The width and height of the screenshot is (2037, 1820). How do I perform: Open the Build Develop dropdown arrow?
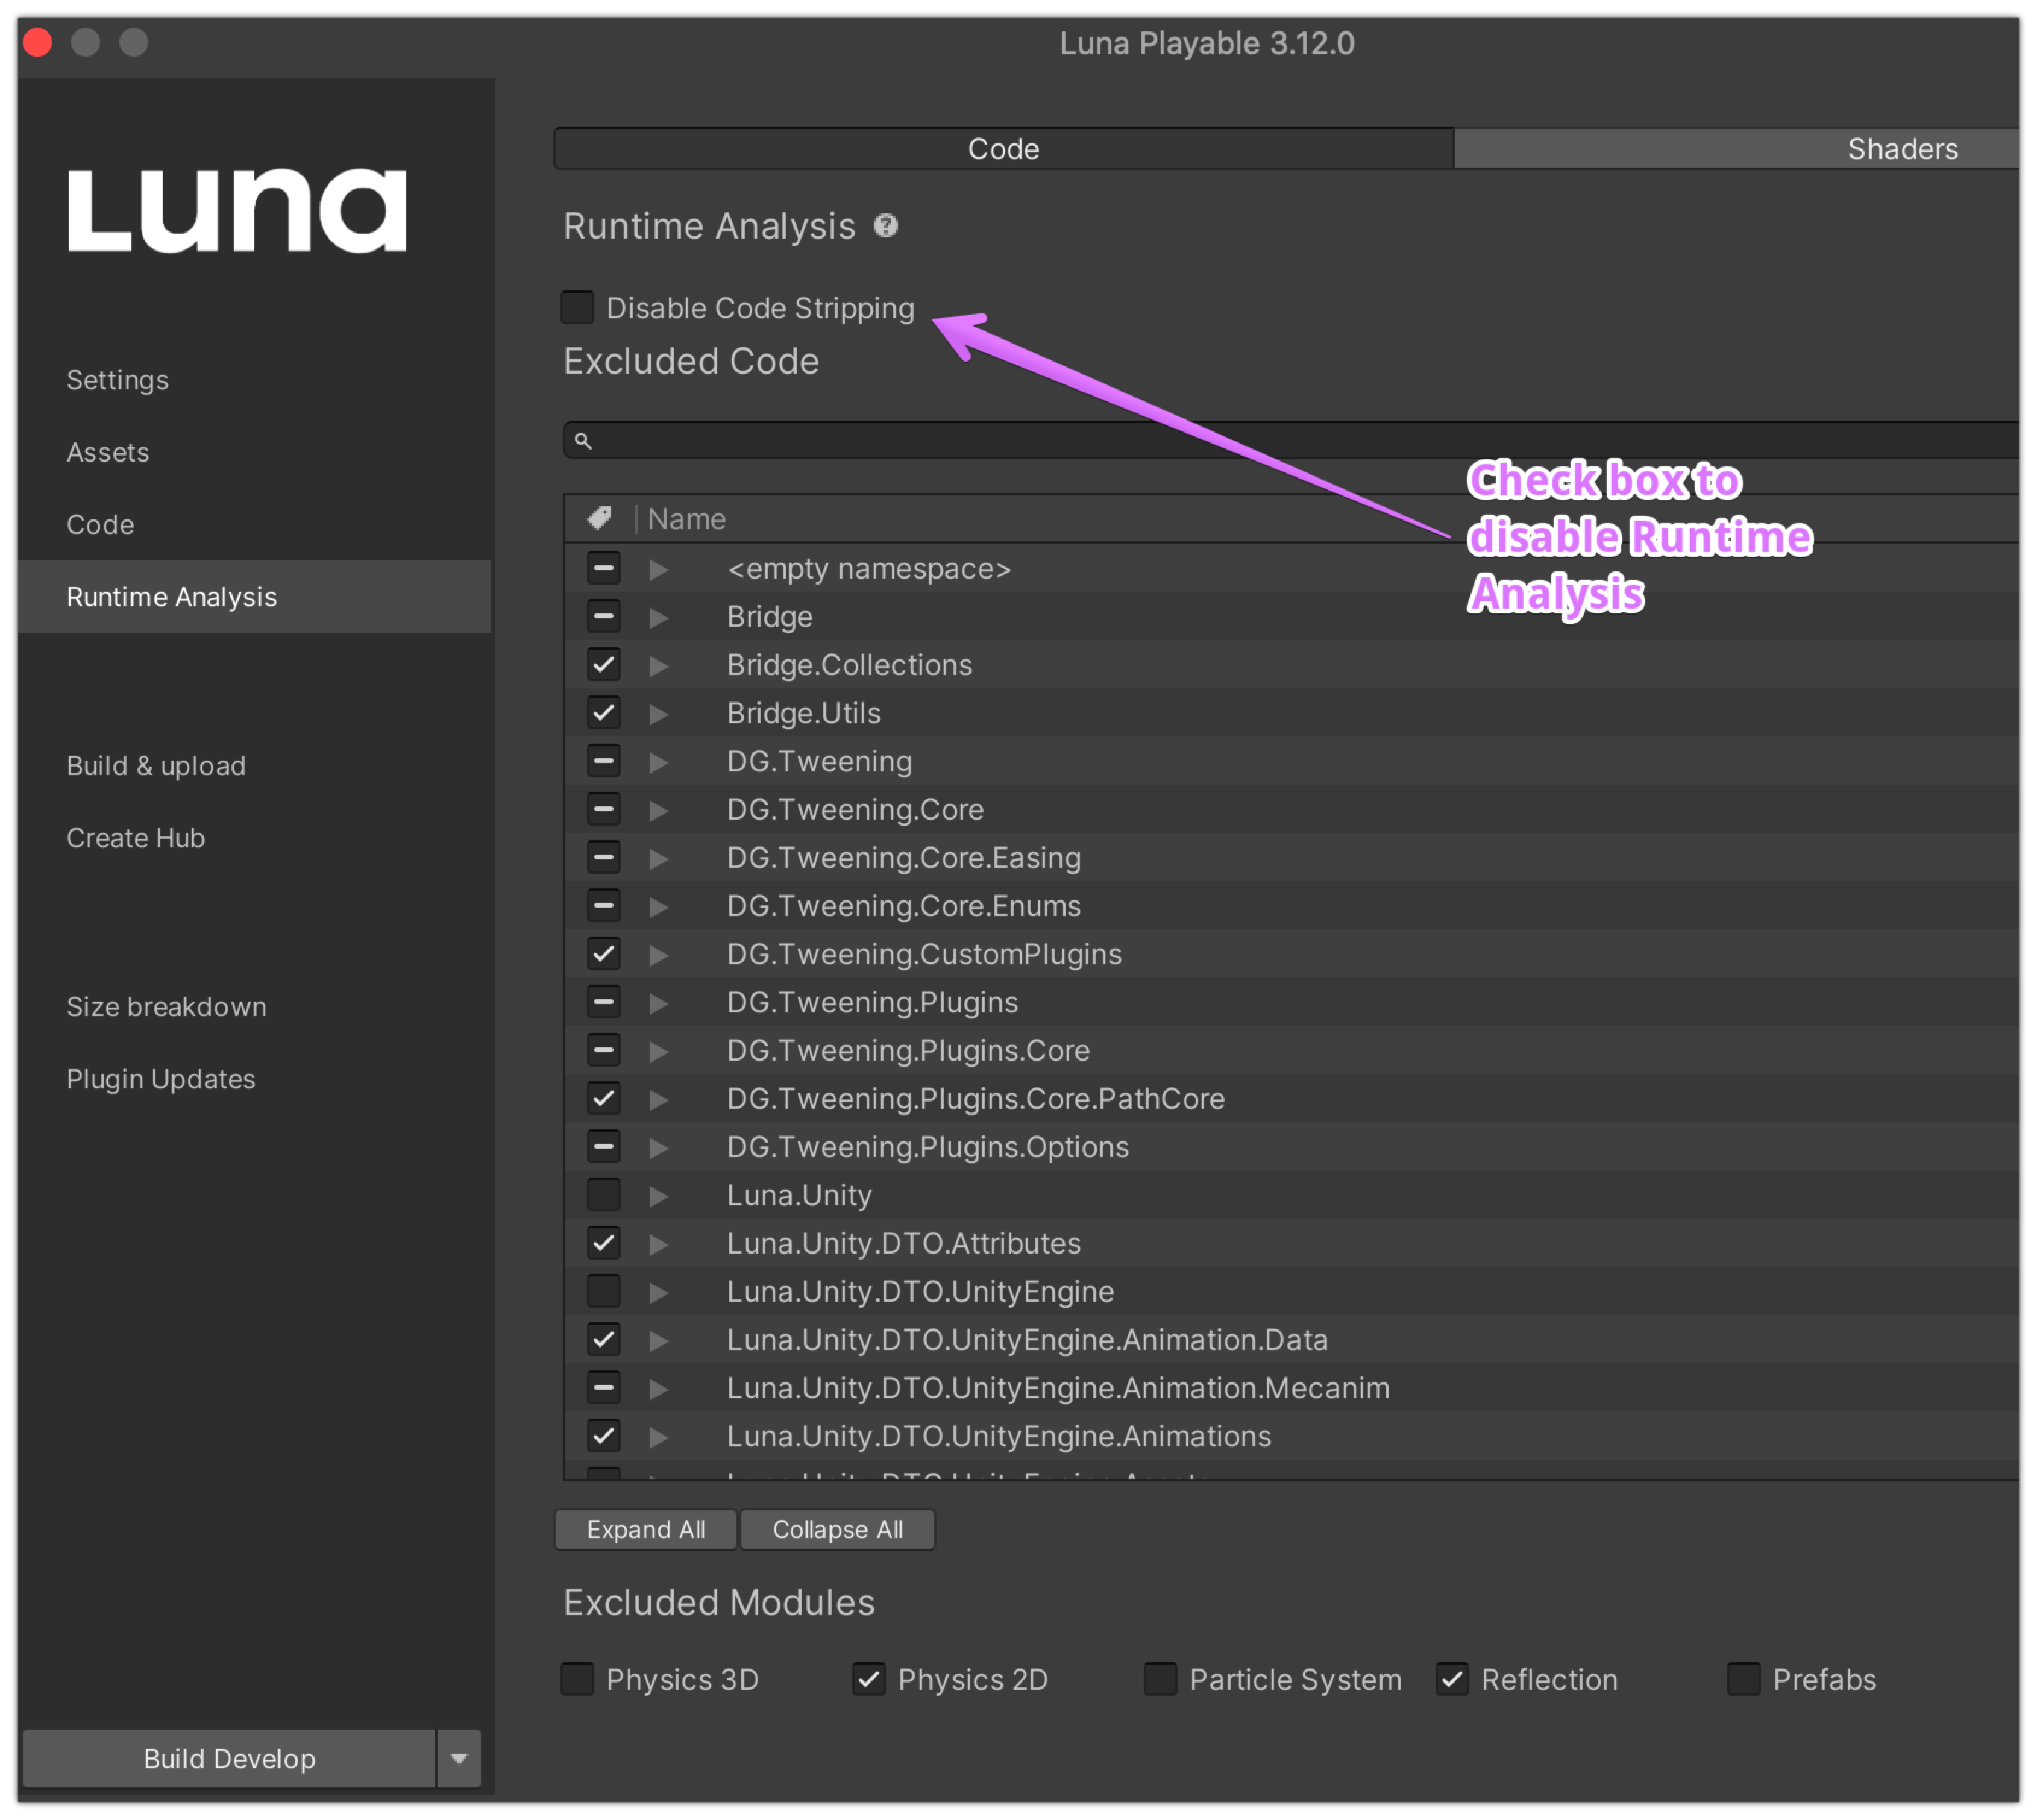[459, 1758]
